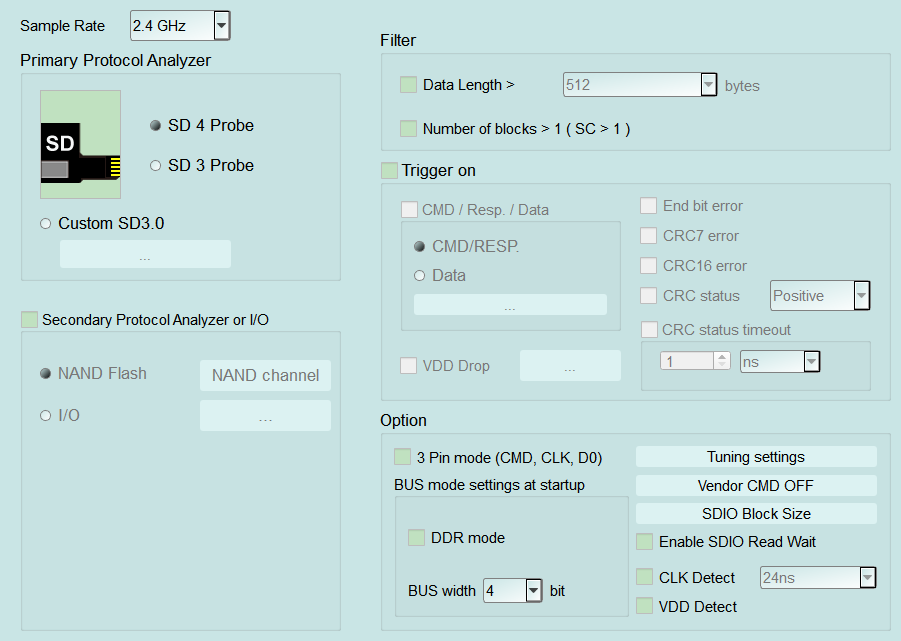Check the CMD / Resp. / Data option
Viewport: 901px width, 641px height.
click(409, 210)
